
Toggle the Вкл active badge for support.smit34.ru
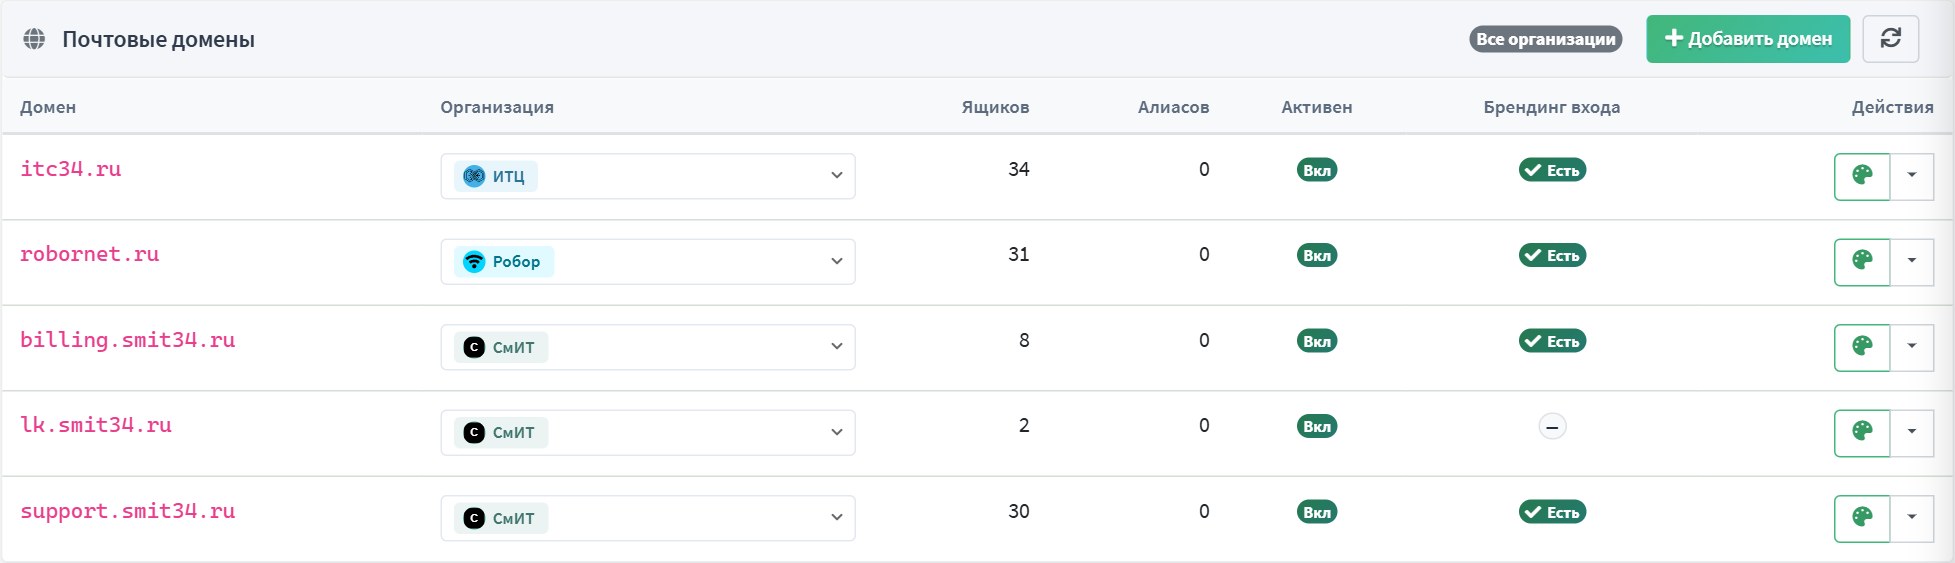click(x=1317, y=512)
